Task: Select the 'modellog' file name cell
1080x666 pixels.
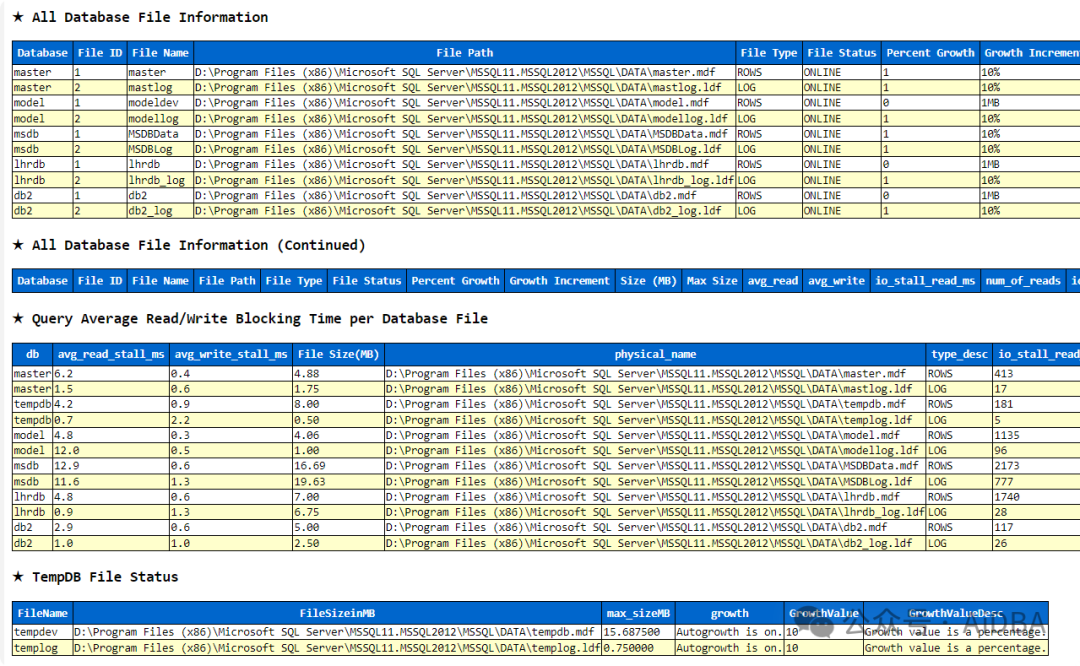Action: pyautogui.click(x=160, y=118)
